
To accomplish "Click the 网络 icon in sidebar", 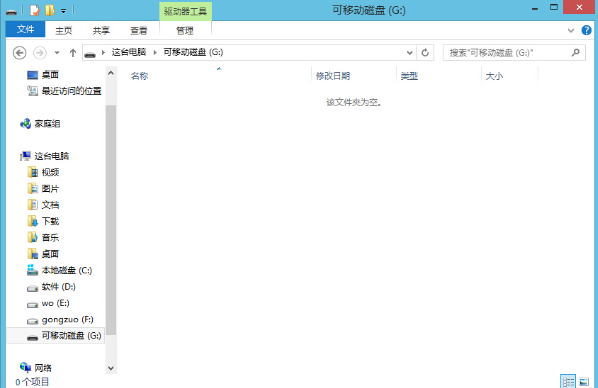I will (x=26, y=368).
